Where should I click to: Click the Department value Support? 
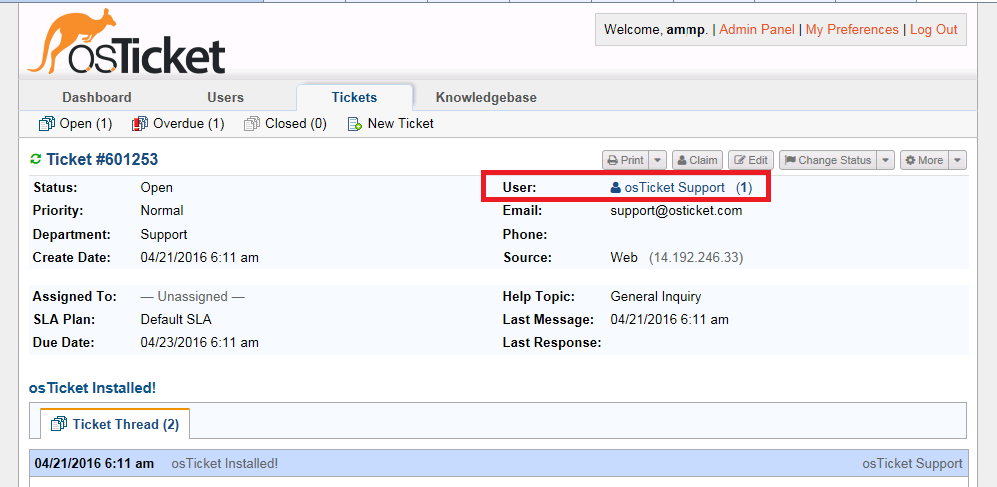(164, 235)
